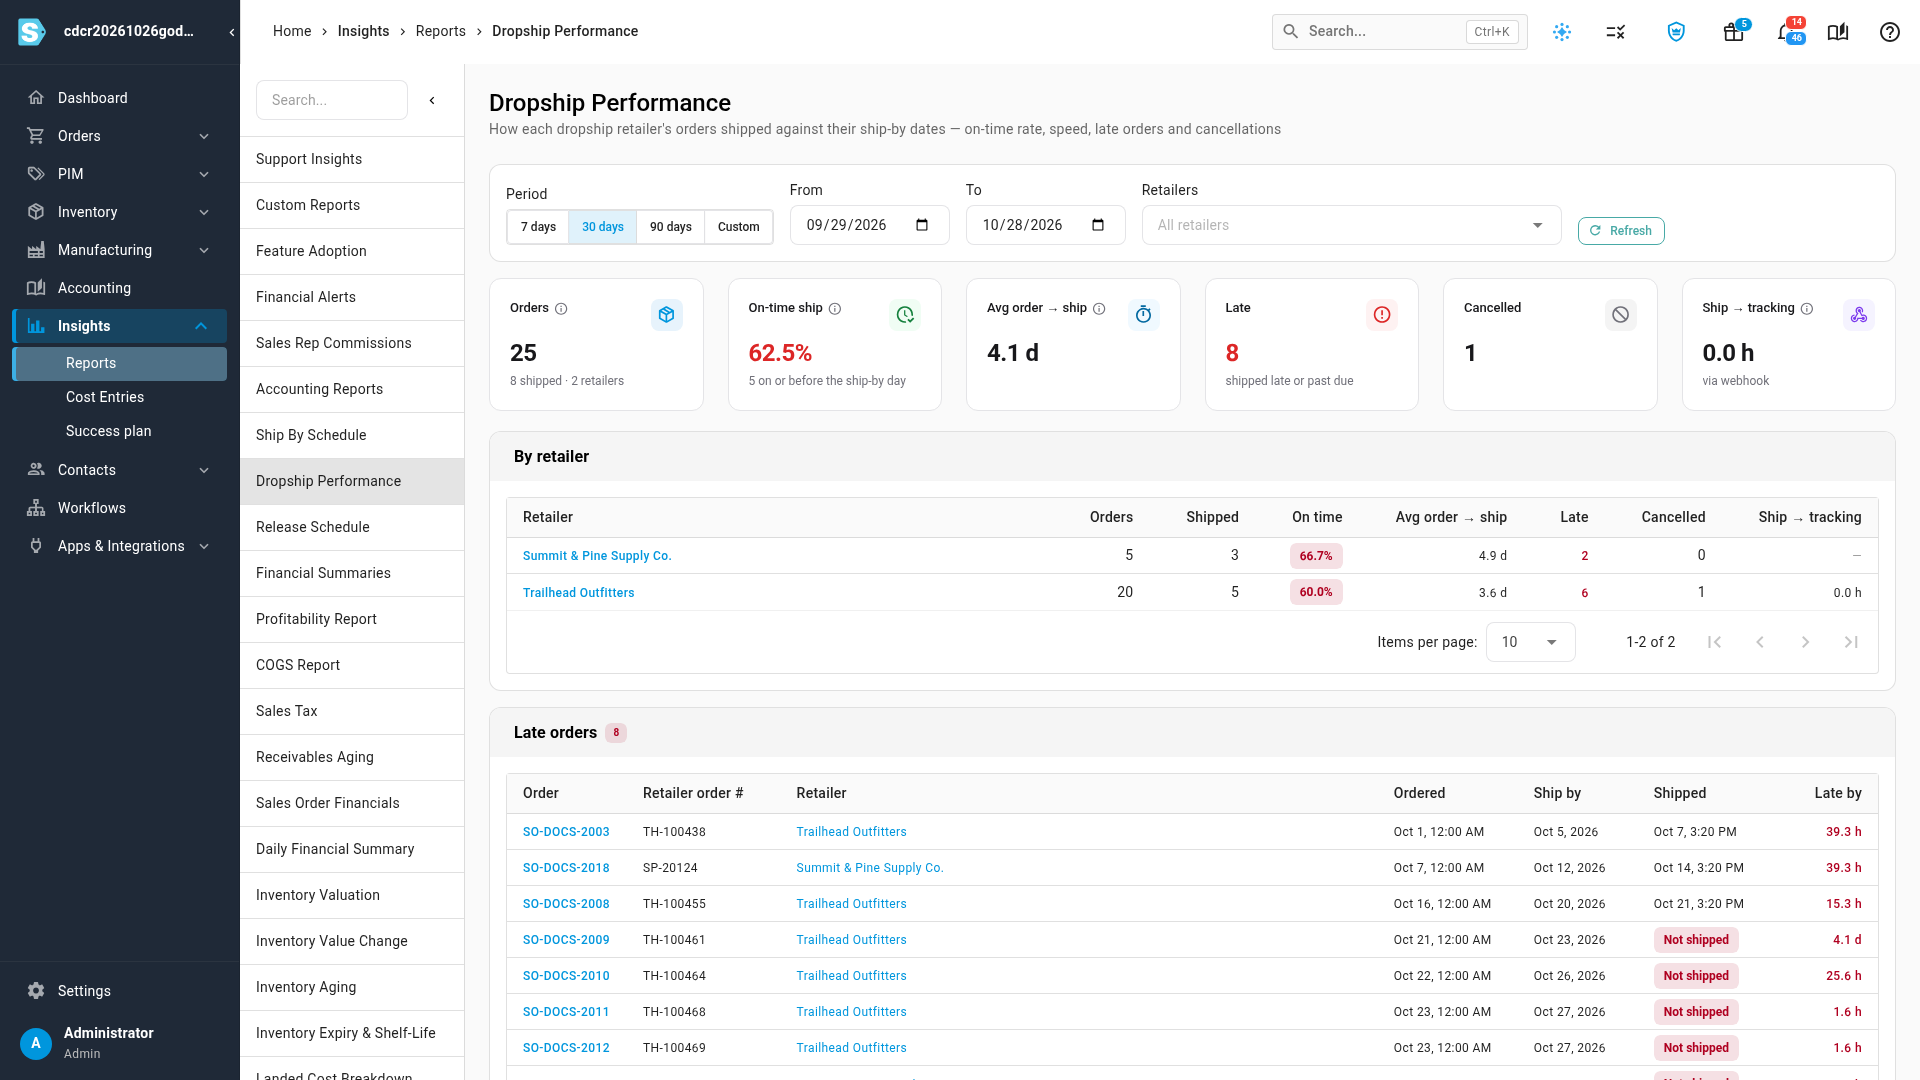Screen dimensions: 1920x1080
Task: Open Settings gear in the sidebar
Action: [x=36, y=991]
